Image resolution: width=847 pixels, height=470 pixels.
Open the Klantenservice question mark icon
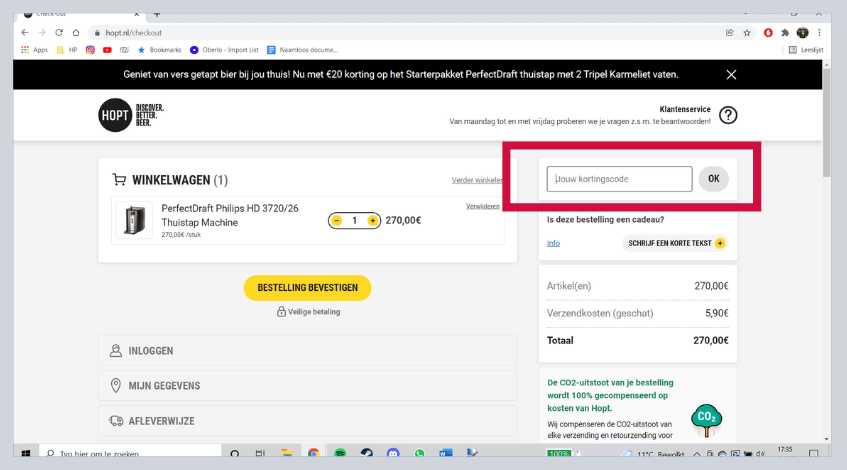(x=728, y=115)
